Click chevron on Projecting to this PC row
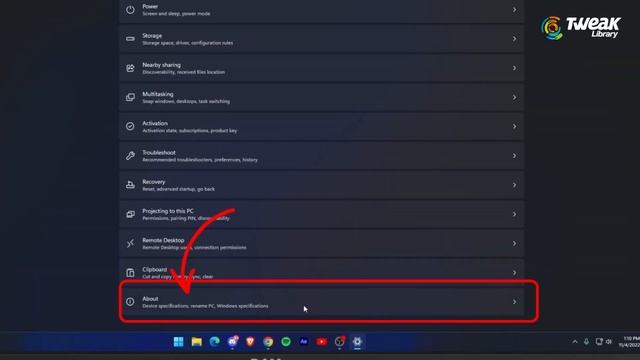 (x=514, y=214)
